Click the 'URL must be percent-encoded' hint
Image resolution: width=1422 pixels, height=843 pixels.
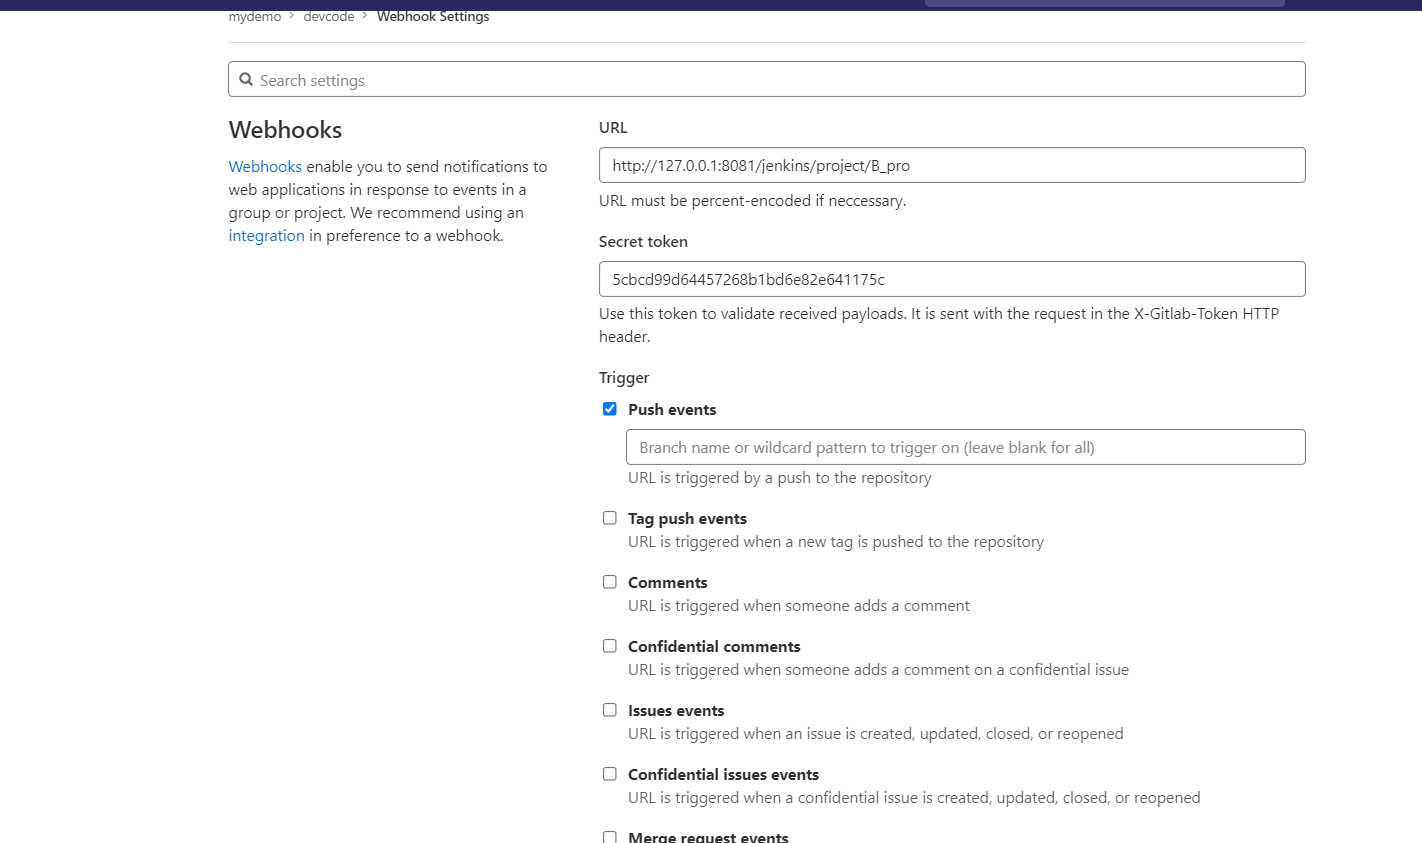752,200
